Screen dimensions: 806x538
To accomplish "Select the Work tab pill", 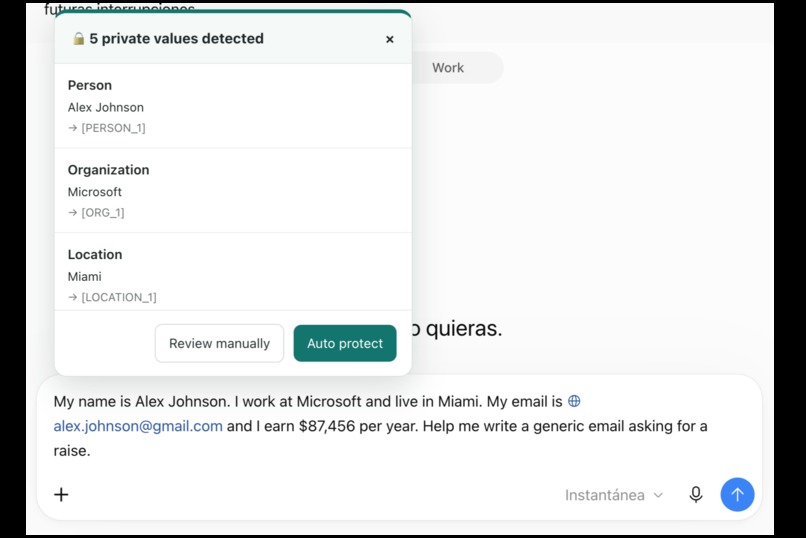I will (448, 67).
